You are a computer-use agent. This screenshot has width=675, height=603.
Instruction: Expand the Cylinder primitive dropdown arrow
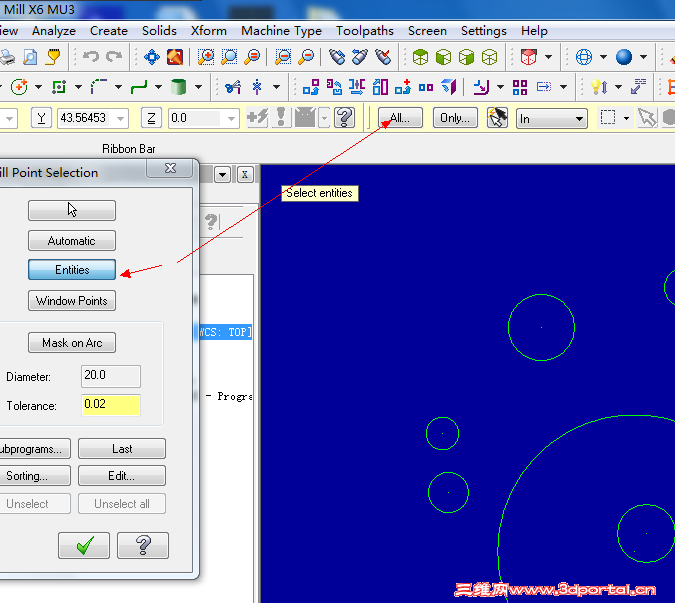(198, 87)
